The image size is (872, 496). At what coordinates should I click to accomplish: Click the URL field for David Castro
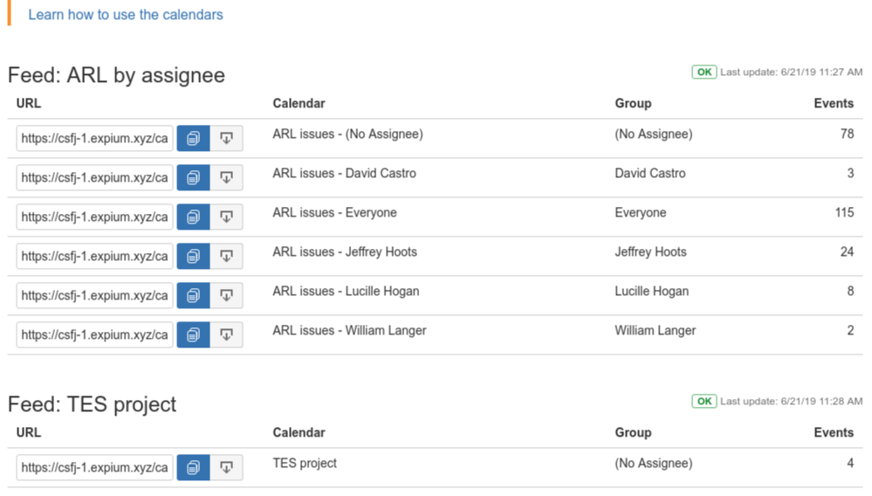pos(95,177)
